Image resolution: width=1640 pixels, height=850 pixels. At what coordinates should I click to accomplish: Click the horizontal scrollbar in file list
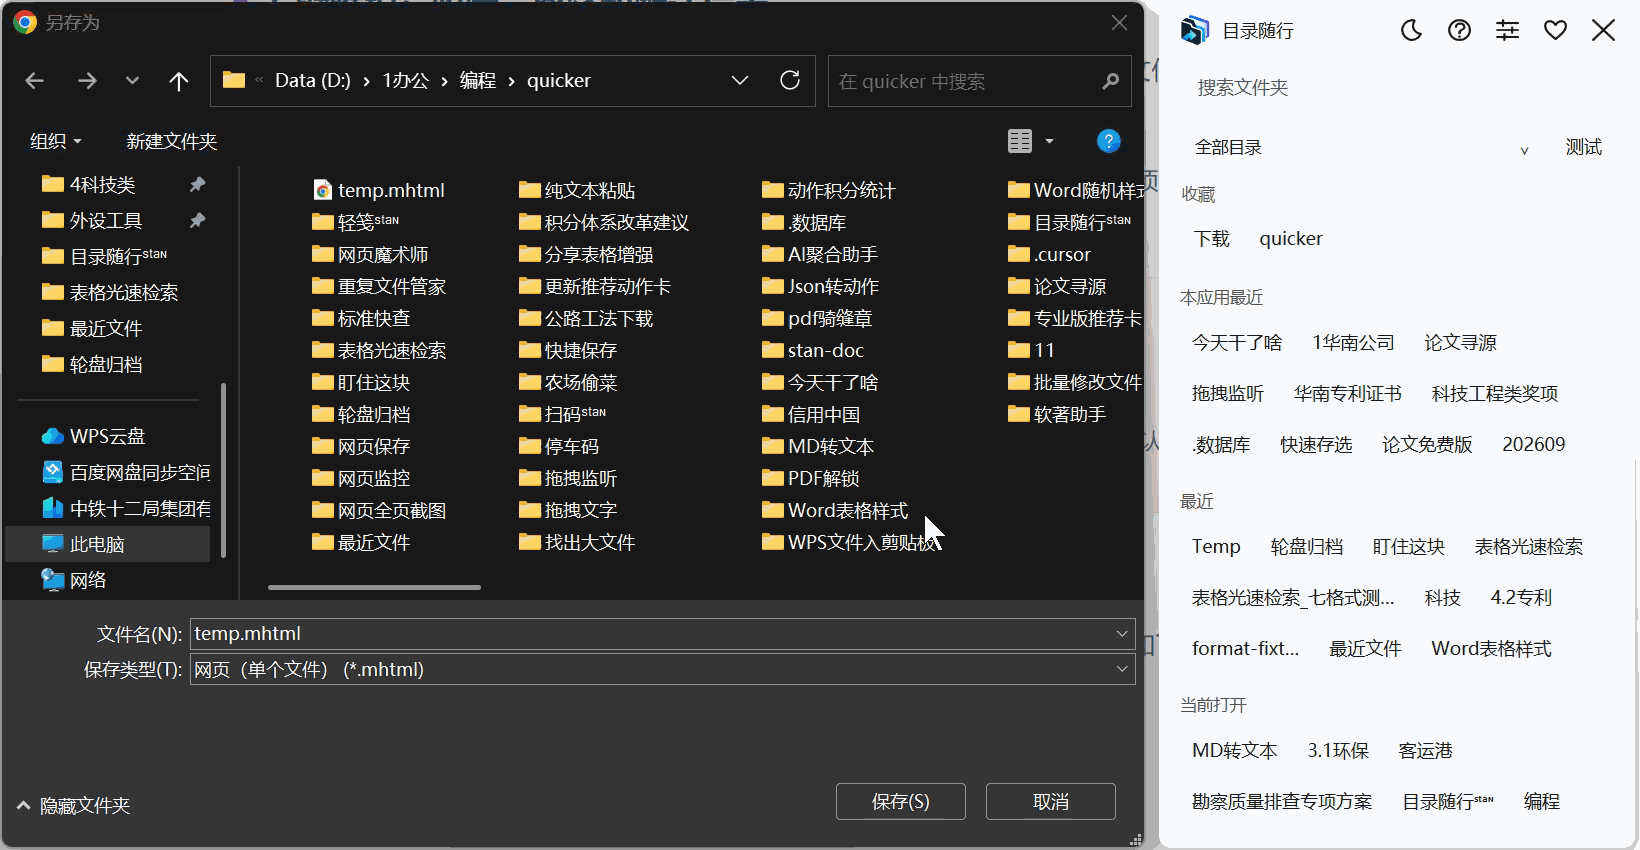(374, 587)
